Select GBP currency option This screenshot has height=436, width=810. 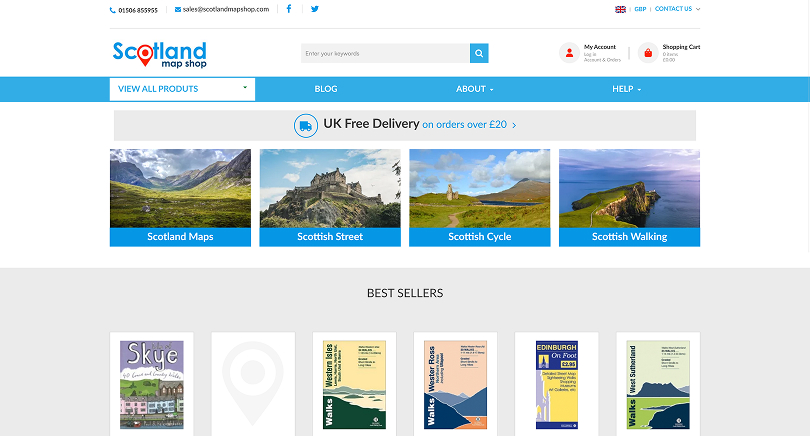click(640, 9)
